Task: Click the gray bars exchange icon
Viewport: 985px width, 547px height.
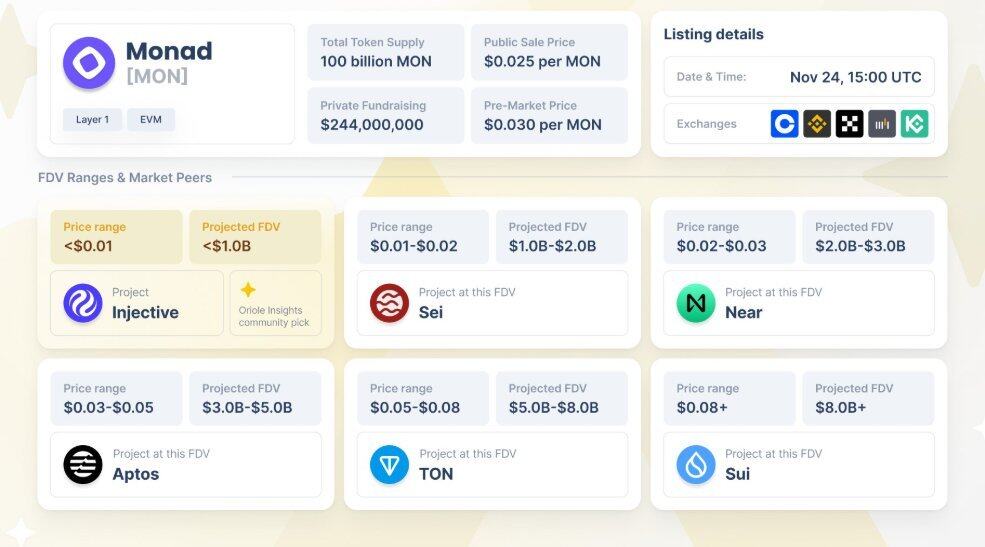Action: point(882,124)
